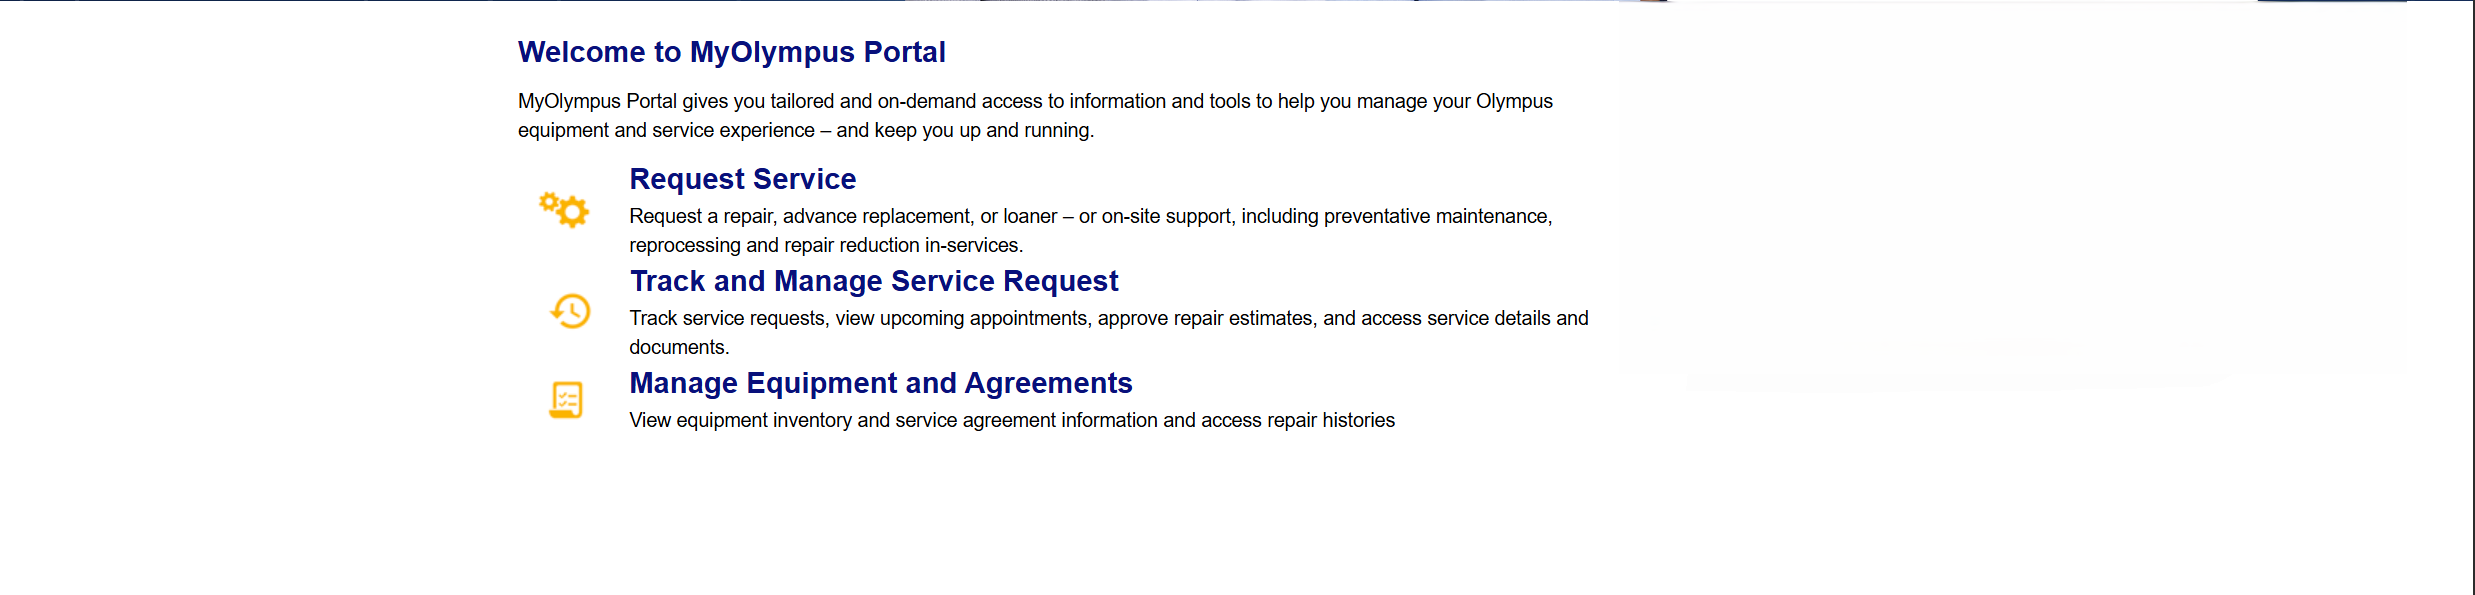The height and width of the screenshot is (595, 2475).
Task: Go to Manage Equipment and Agreements
Action: point(880,383)
